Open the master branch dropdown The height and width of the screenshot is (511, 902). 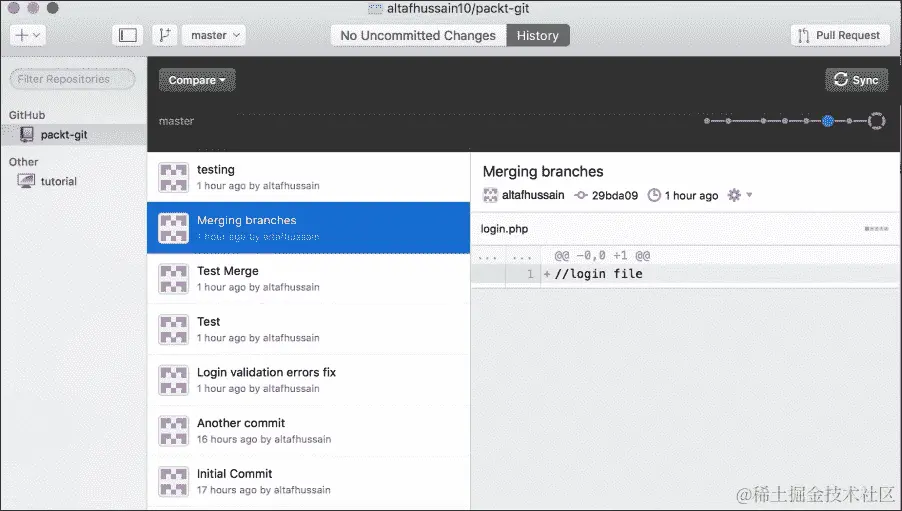click(214, 35)
